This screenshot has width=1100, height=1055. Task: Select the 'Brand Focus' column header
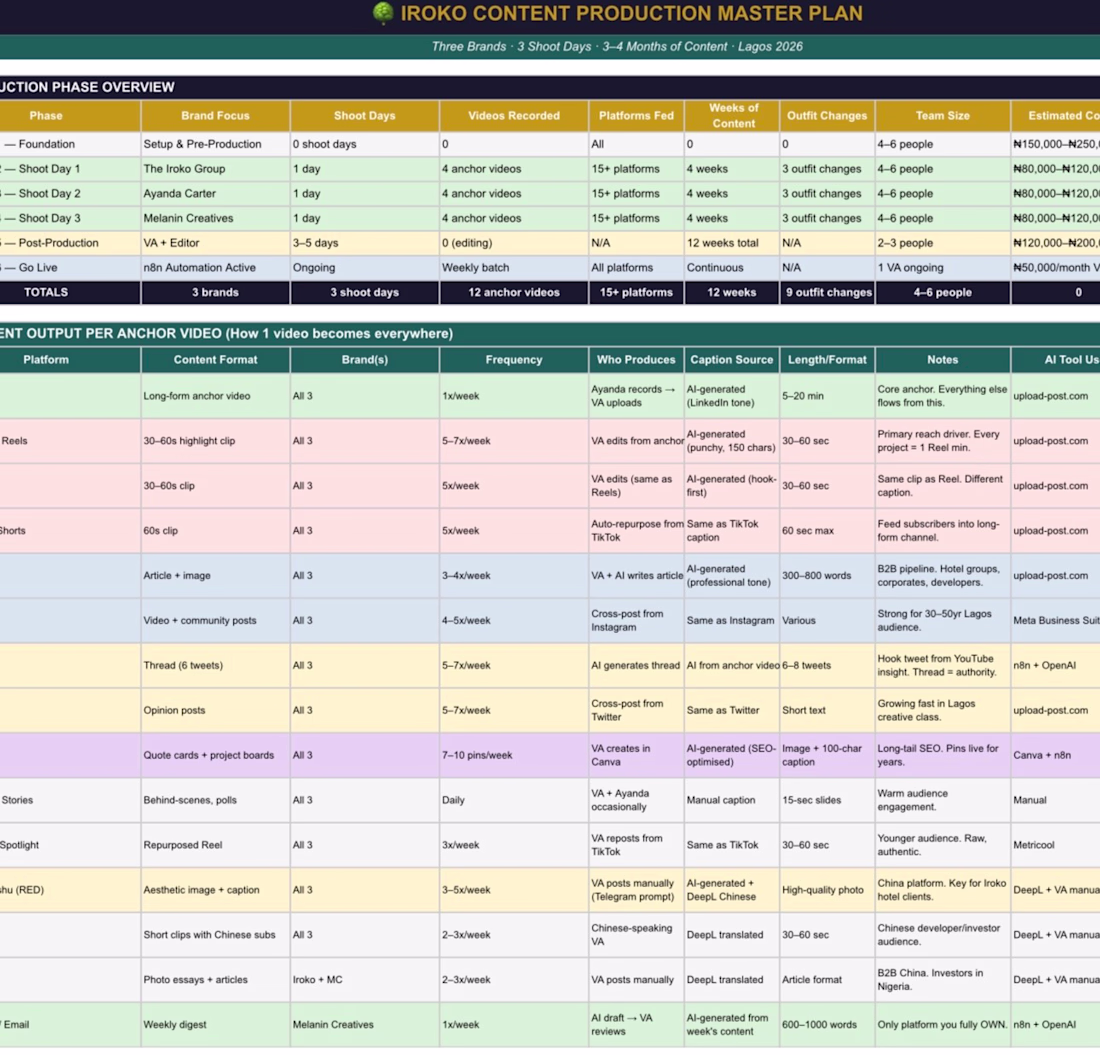click(x=215, y=116)
